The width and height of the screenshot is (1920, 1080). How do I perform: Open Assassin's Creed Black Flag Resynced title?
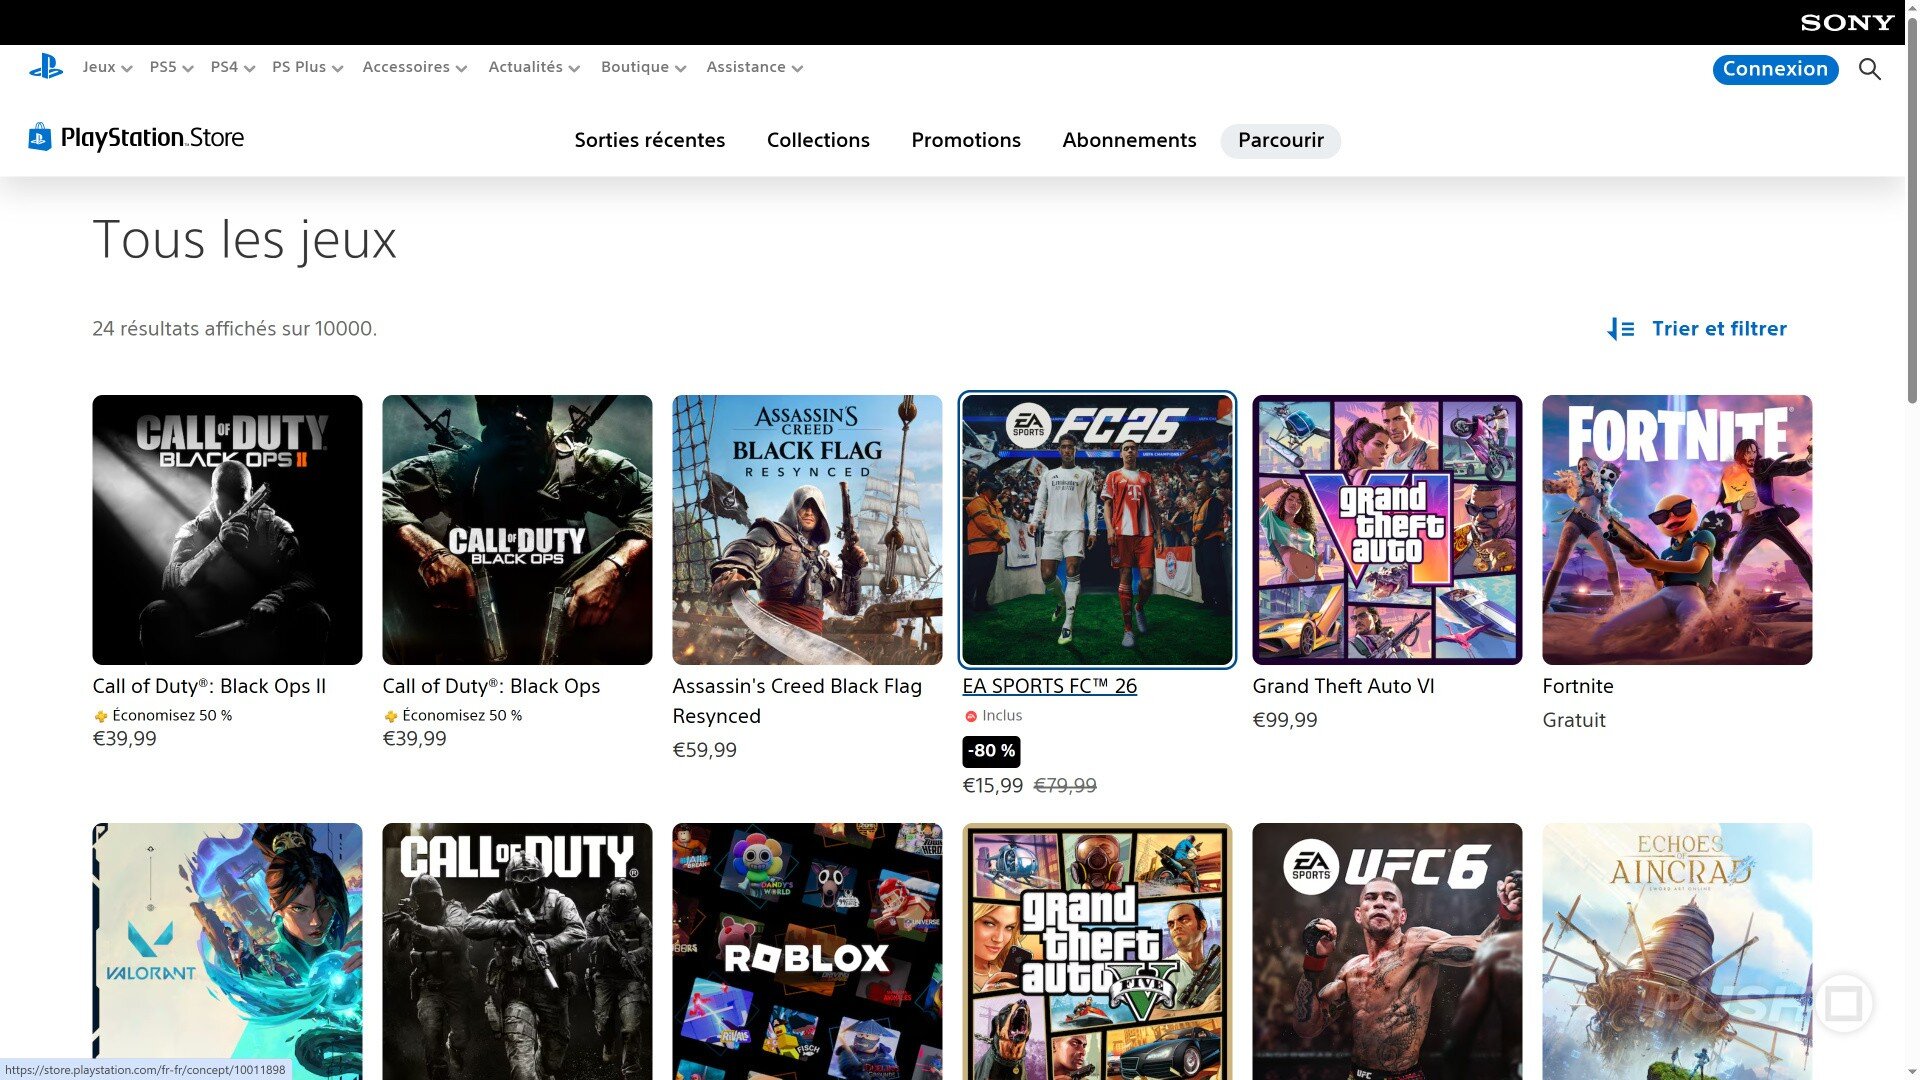point(797,701)
